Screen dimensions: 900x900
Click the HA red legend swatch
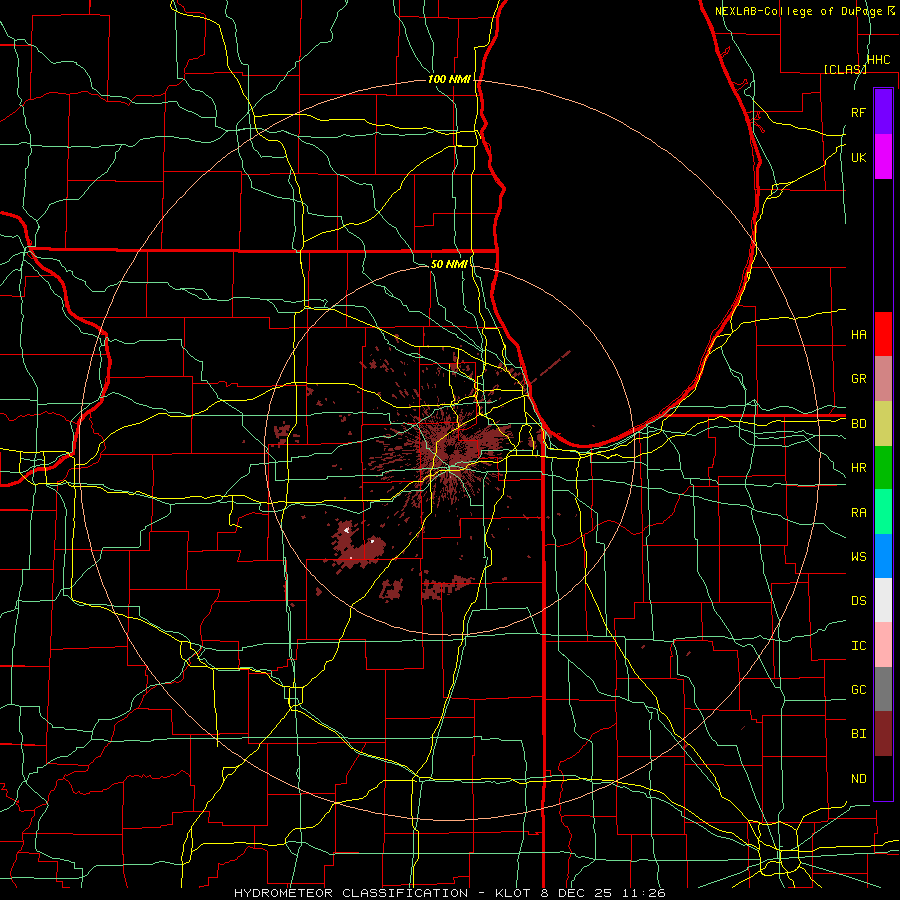(883, 334)
